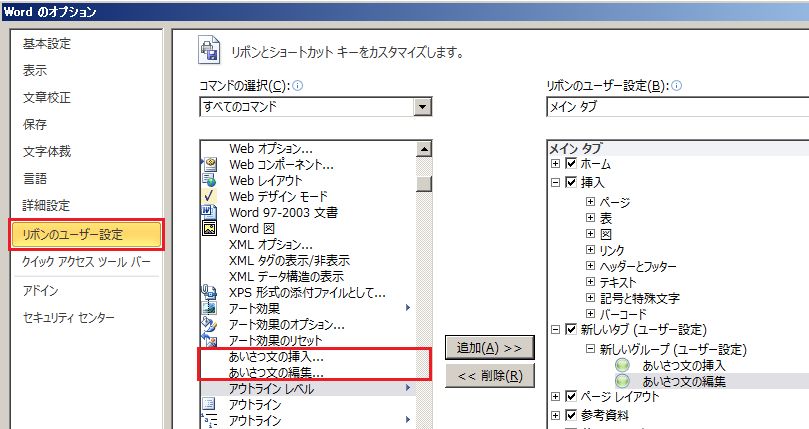Viewport: 809px width, 429px height.
Task: Open the すべてのコマンド dropdown
Action: pyautogui.click(x=423, y=107)
